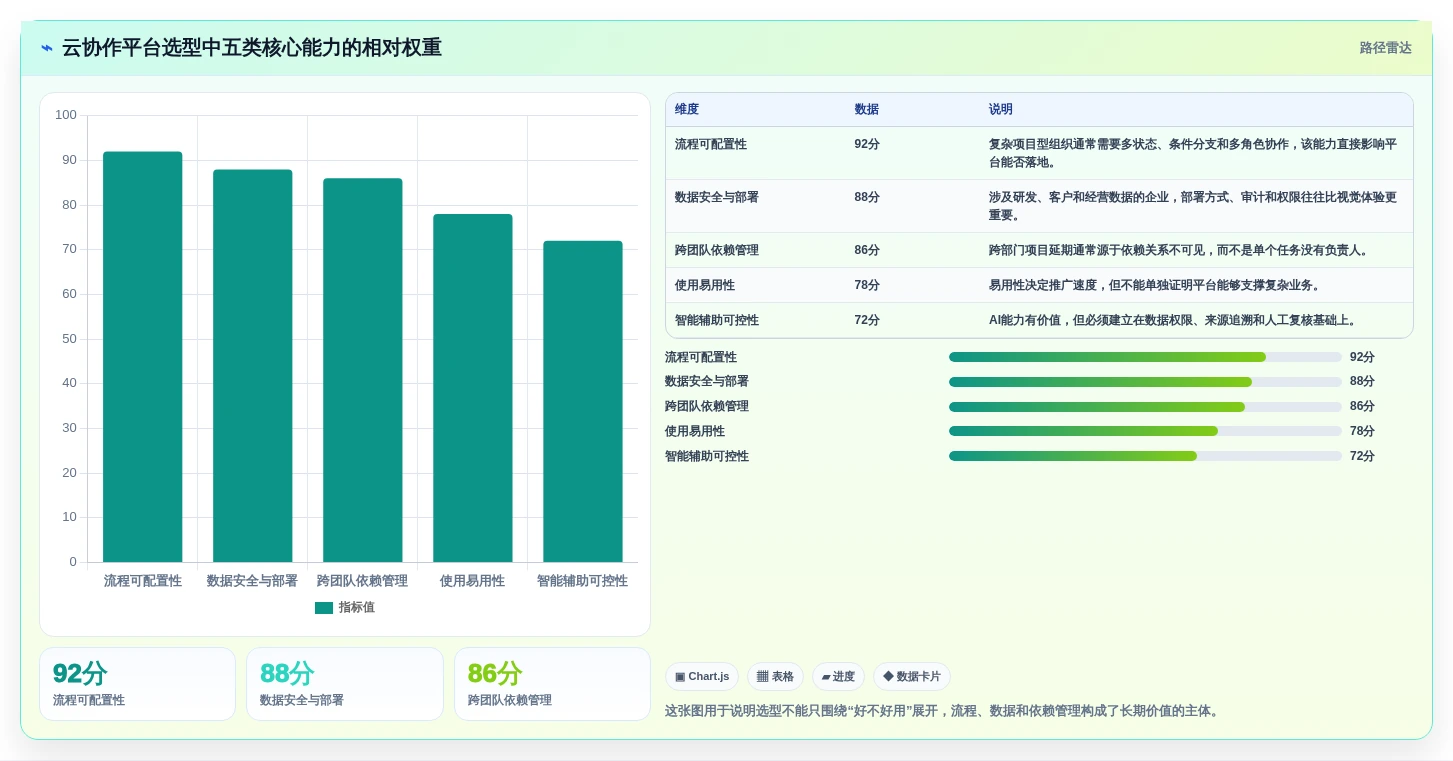Select the 表格 tag chip
The height and width of the screenshot is (761, 1453).
pos(775,677)
